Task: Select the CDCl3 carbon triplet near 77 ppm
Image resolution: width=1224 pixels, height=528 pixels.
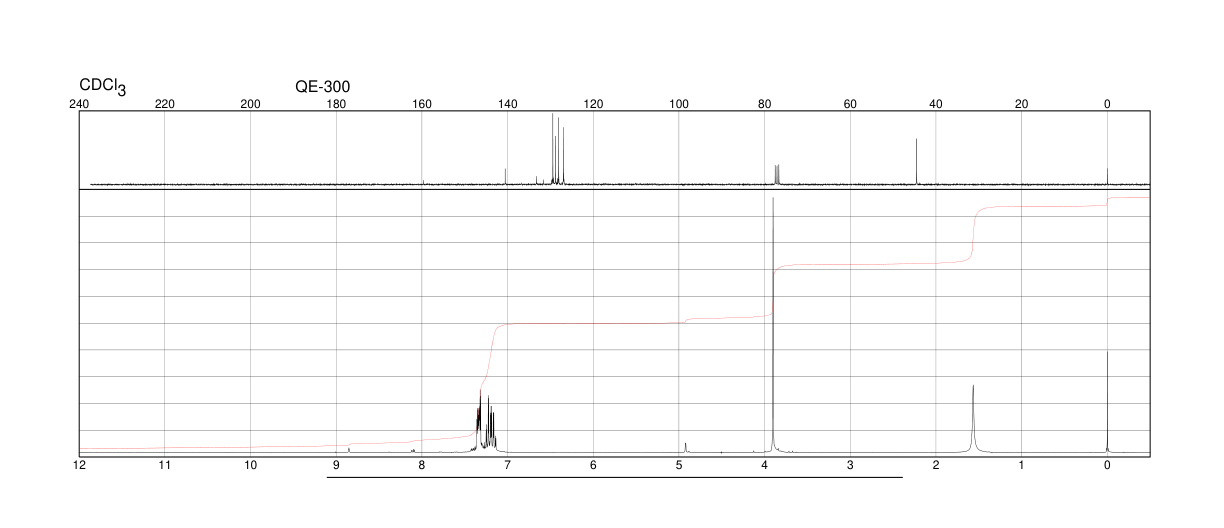Action: point(777,174)
